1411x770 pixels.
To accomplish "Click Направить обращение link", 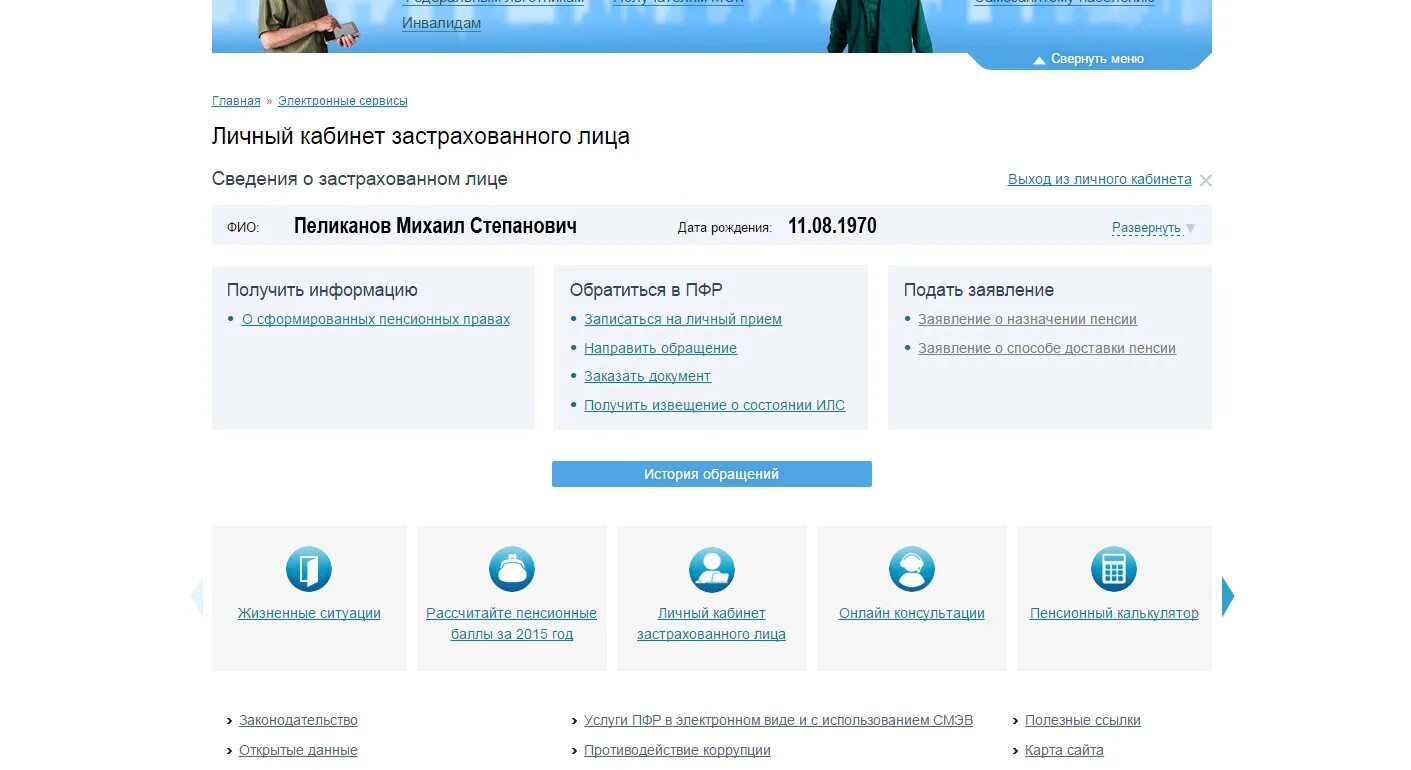I will tap(661, 348).
